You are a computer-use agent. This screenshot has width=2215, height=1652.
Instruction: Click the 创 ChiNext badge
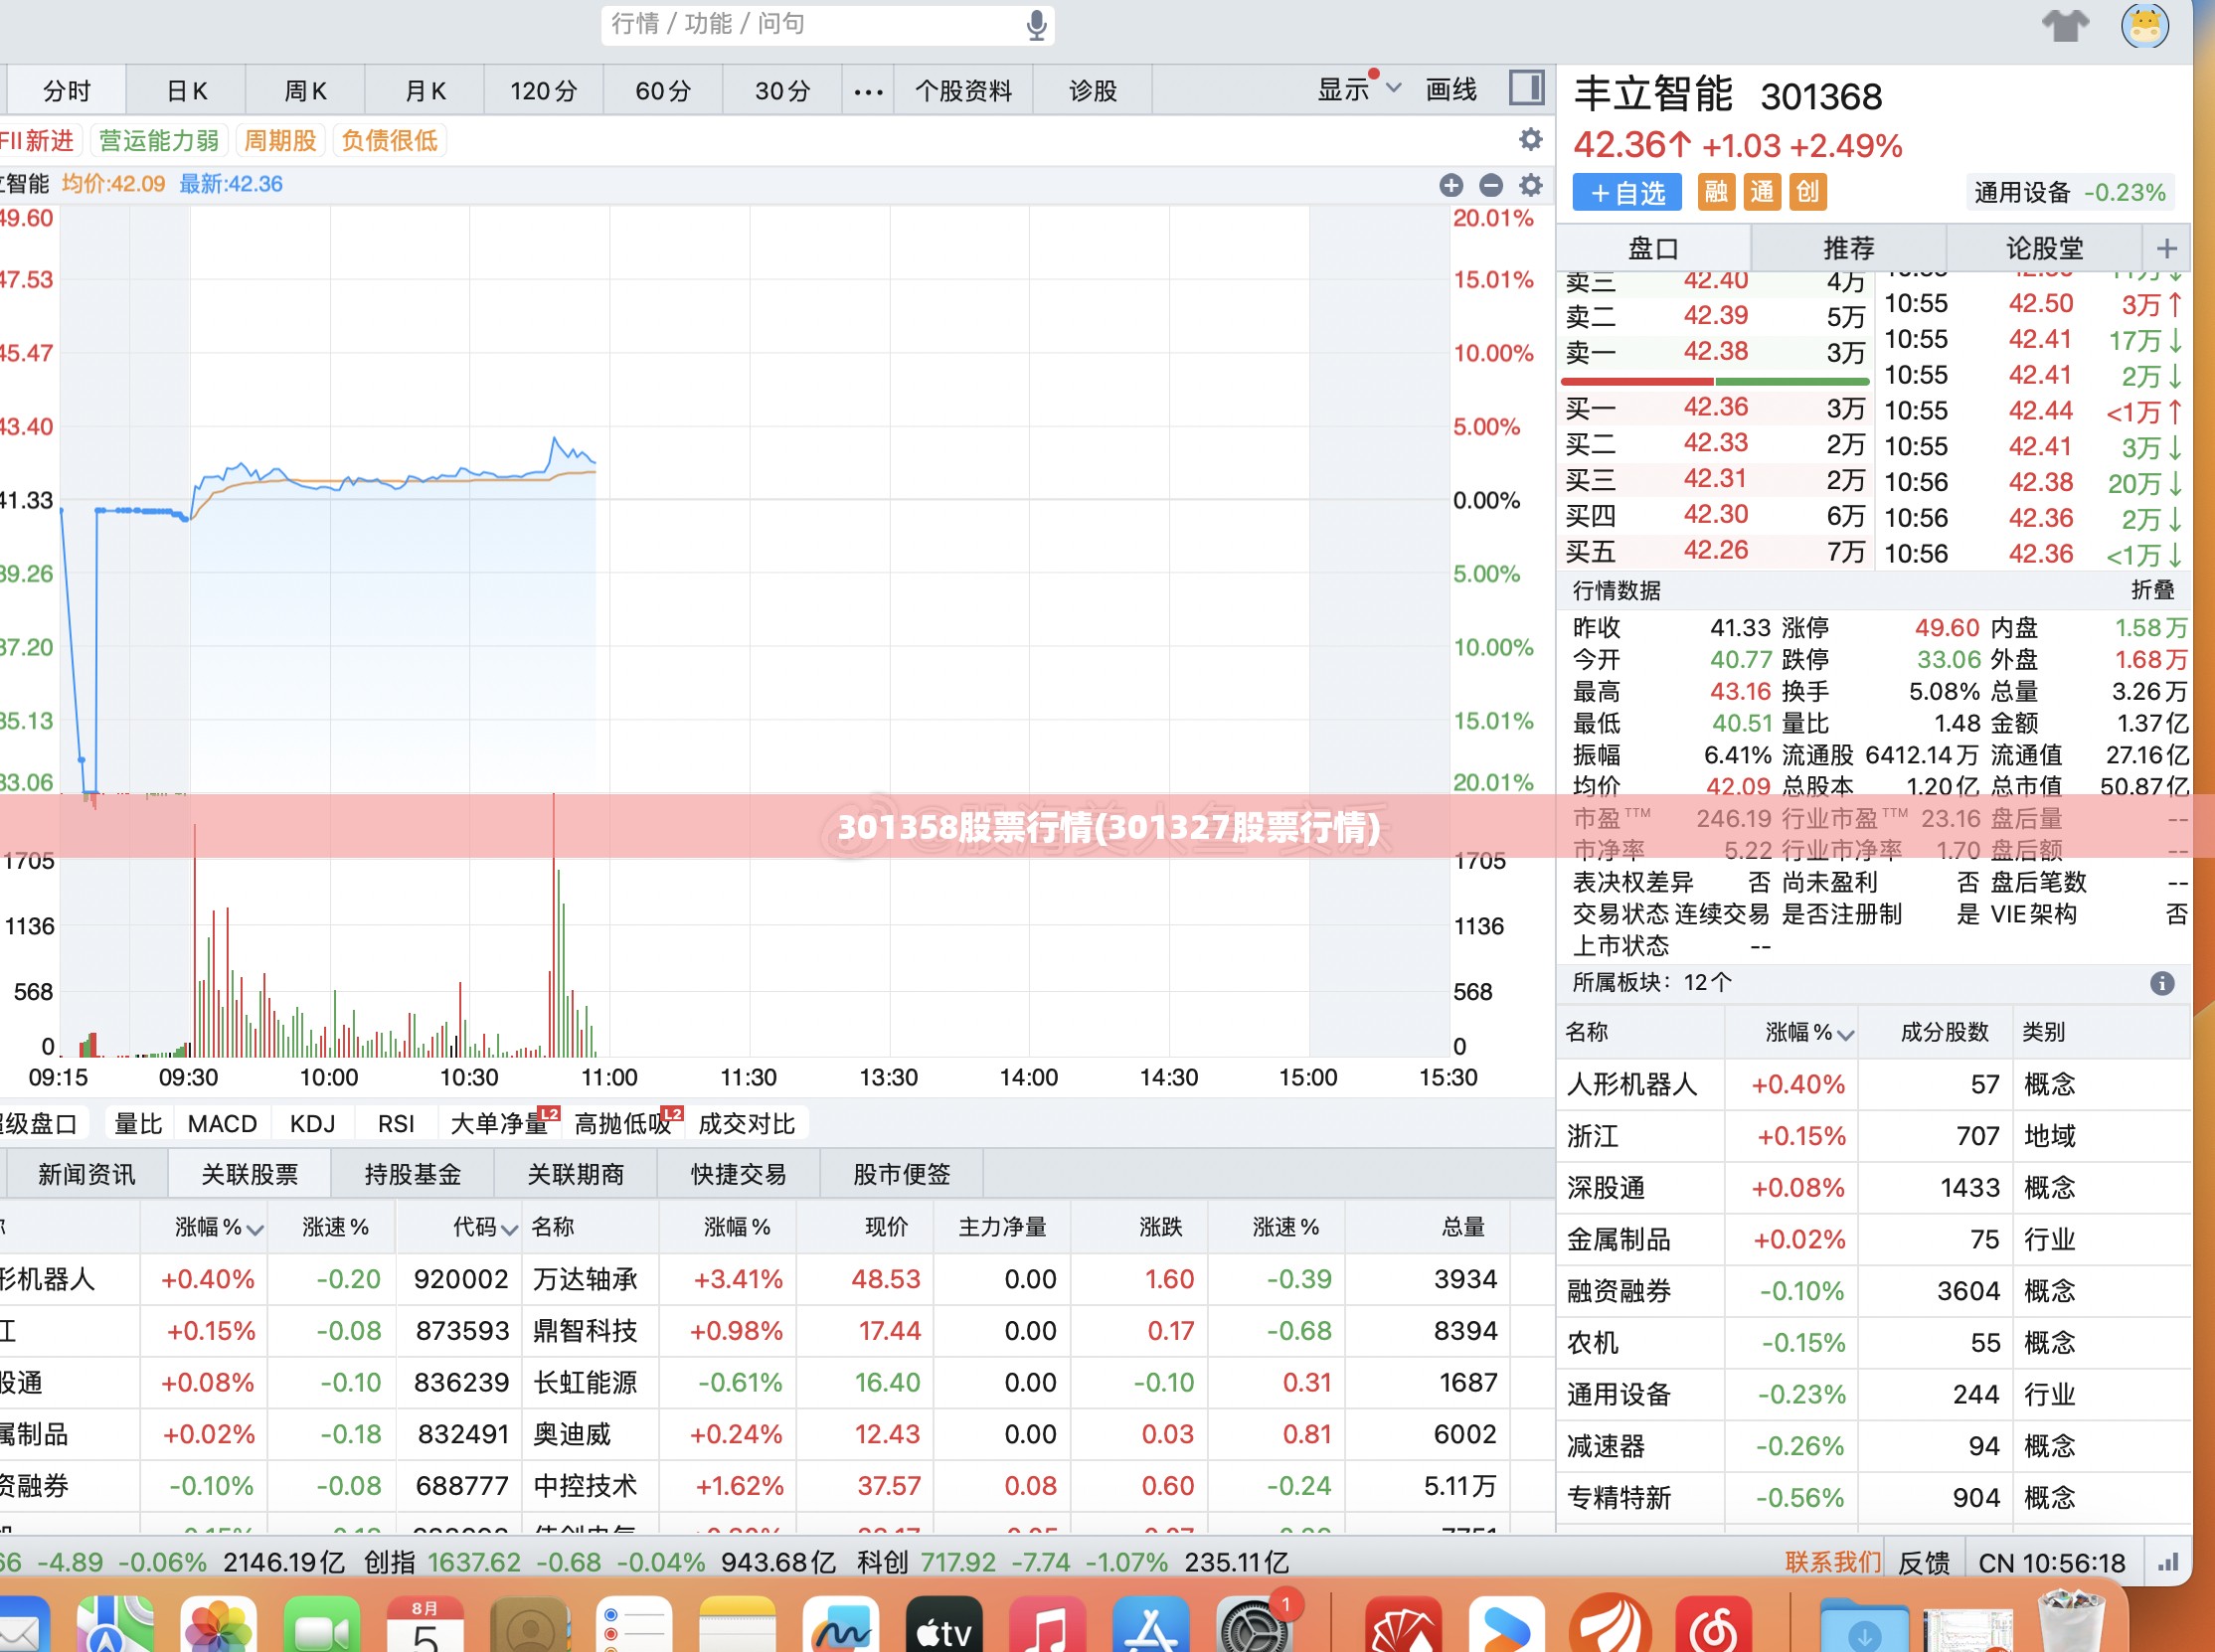(x=1808, y=192)
